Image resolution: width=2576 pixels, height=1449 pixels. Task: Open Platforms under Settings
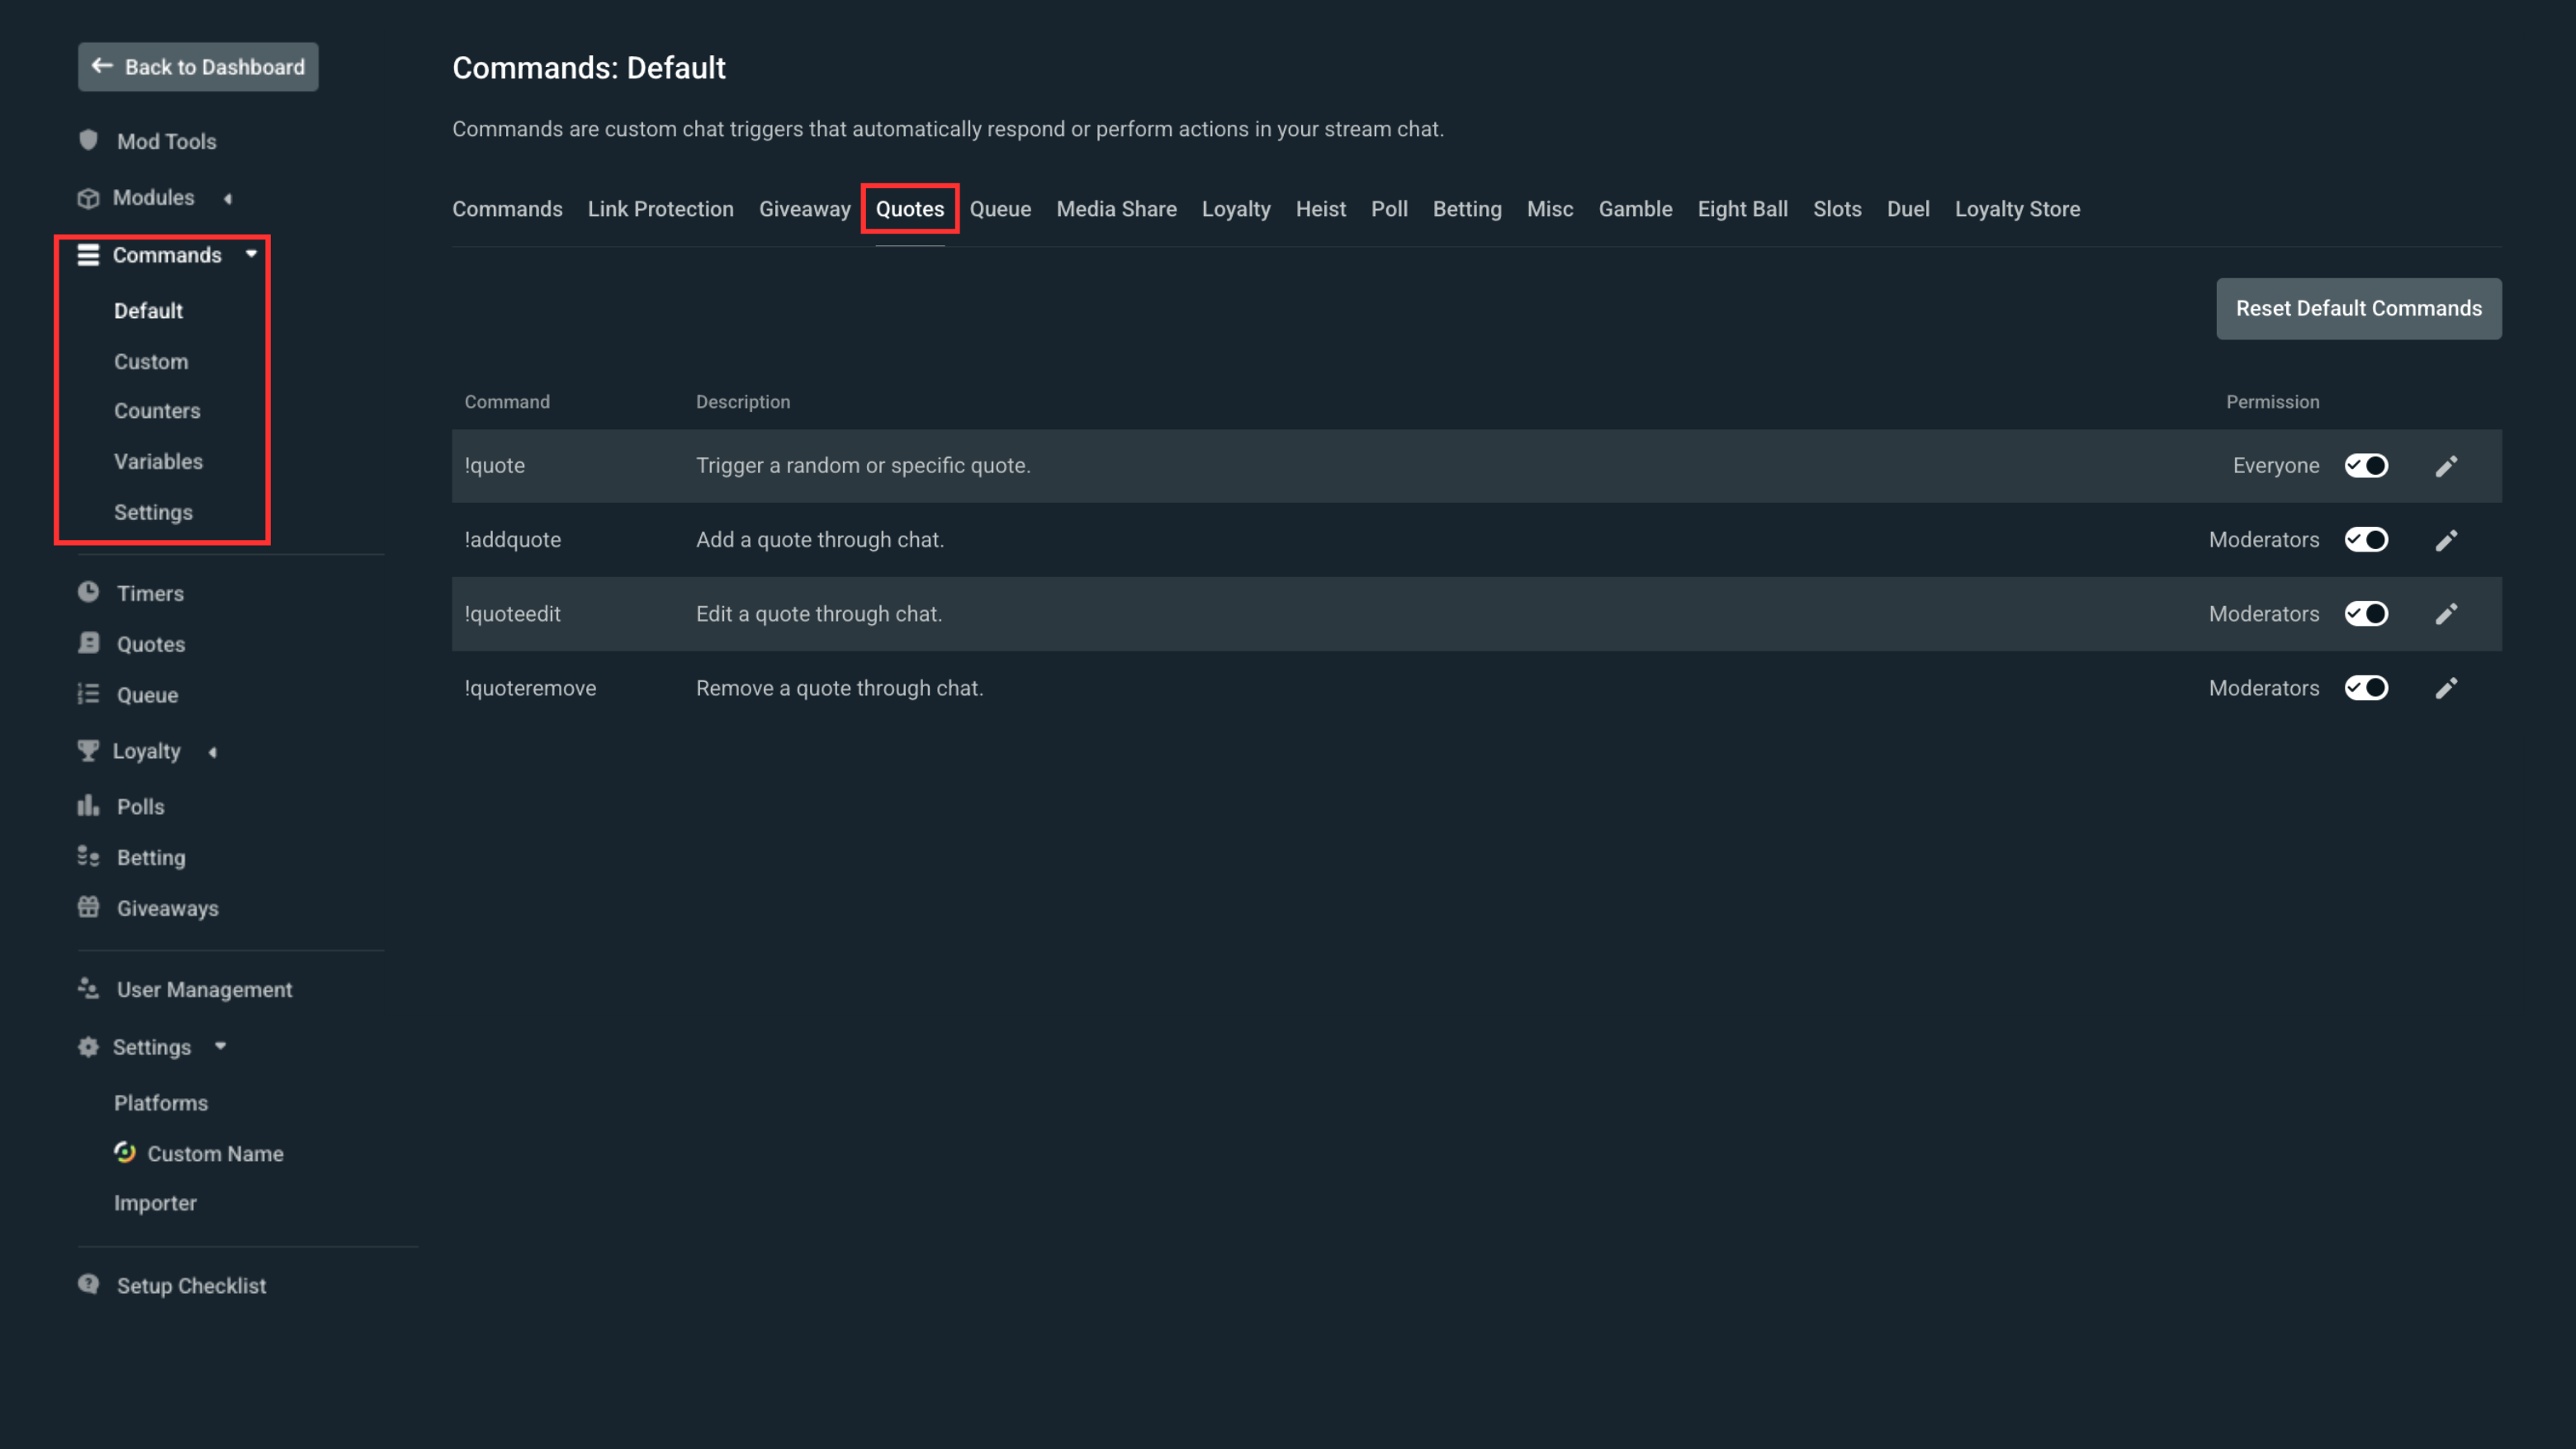pyautogui.click(x=161, y=1103)
